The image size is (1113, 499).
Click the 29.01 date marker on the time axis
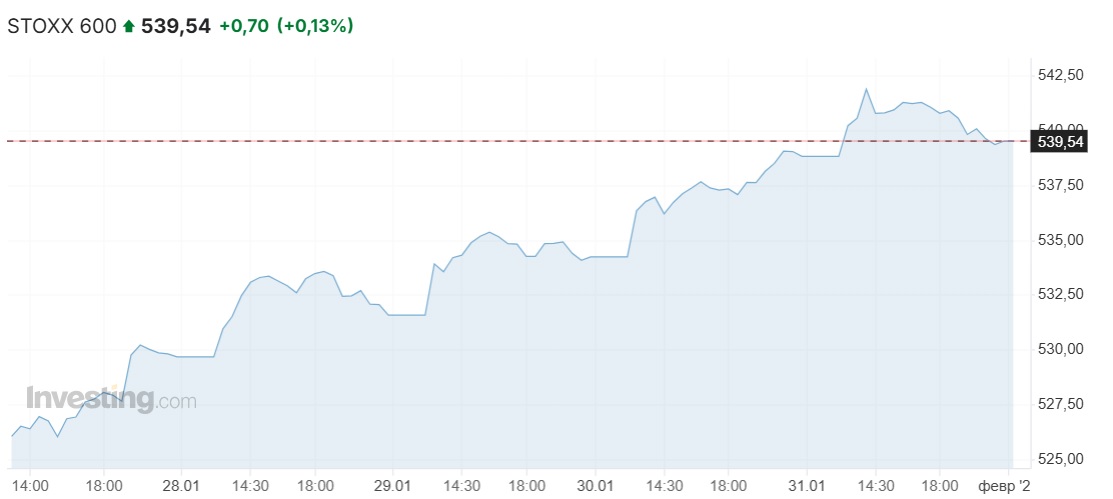tap(393, 486)
